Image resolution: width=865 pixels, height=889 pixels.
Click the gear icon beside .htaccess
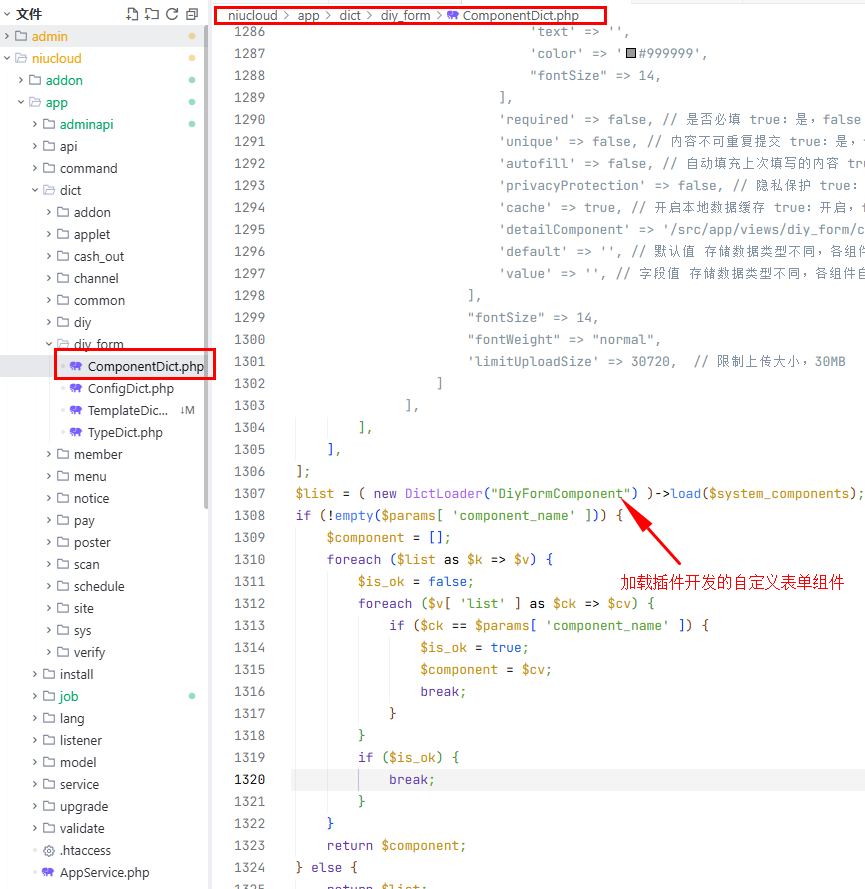point(49,851)
